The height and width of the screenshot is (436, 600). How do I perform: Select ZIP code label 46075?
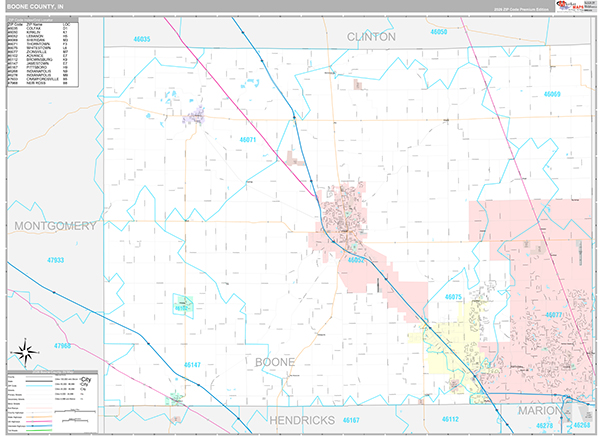(x=453, y=297)
